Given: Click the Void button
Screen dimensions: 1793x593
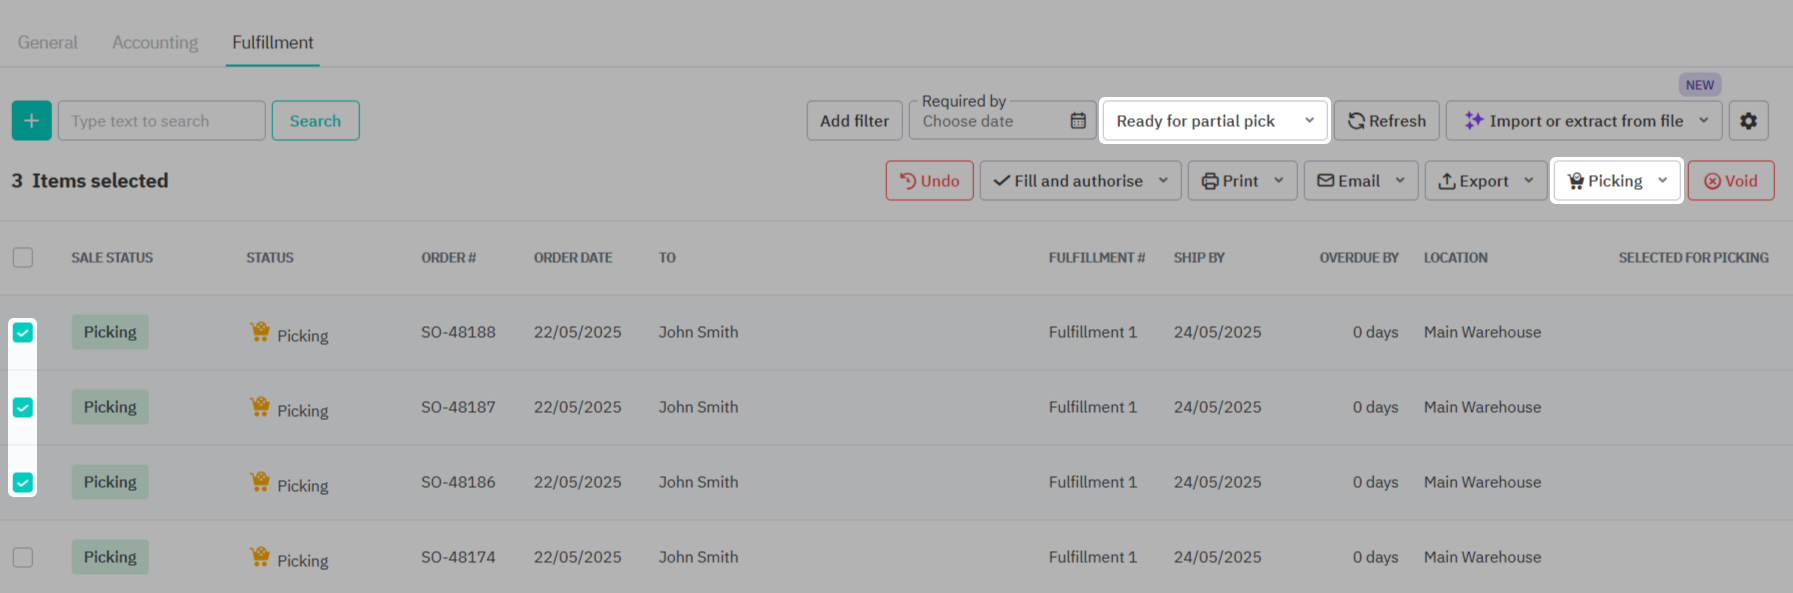Looking at the screenshot, I should (x=1730, y=181).
